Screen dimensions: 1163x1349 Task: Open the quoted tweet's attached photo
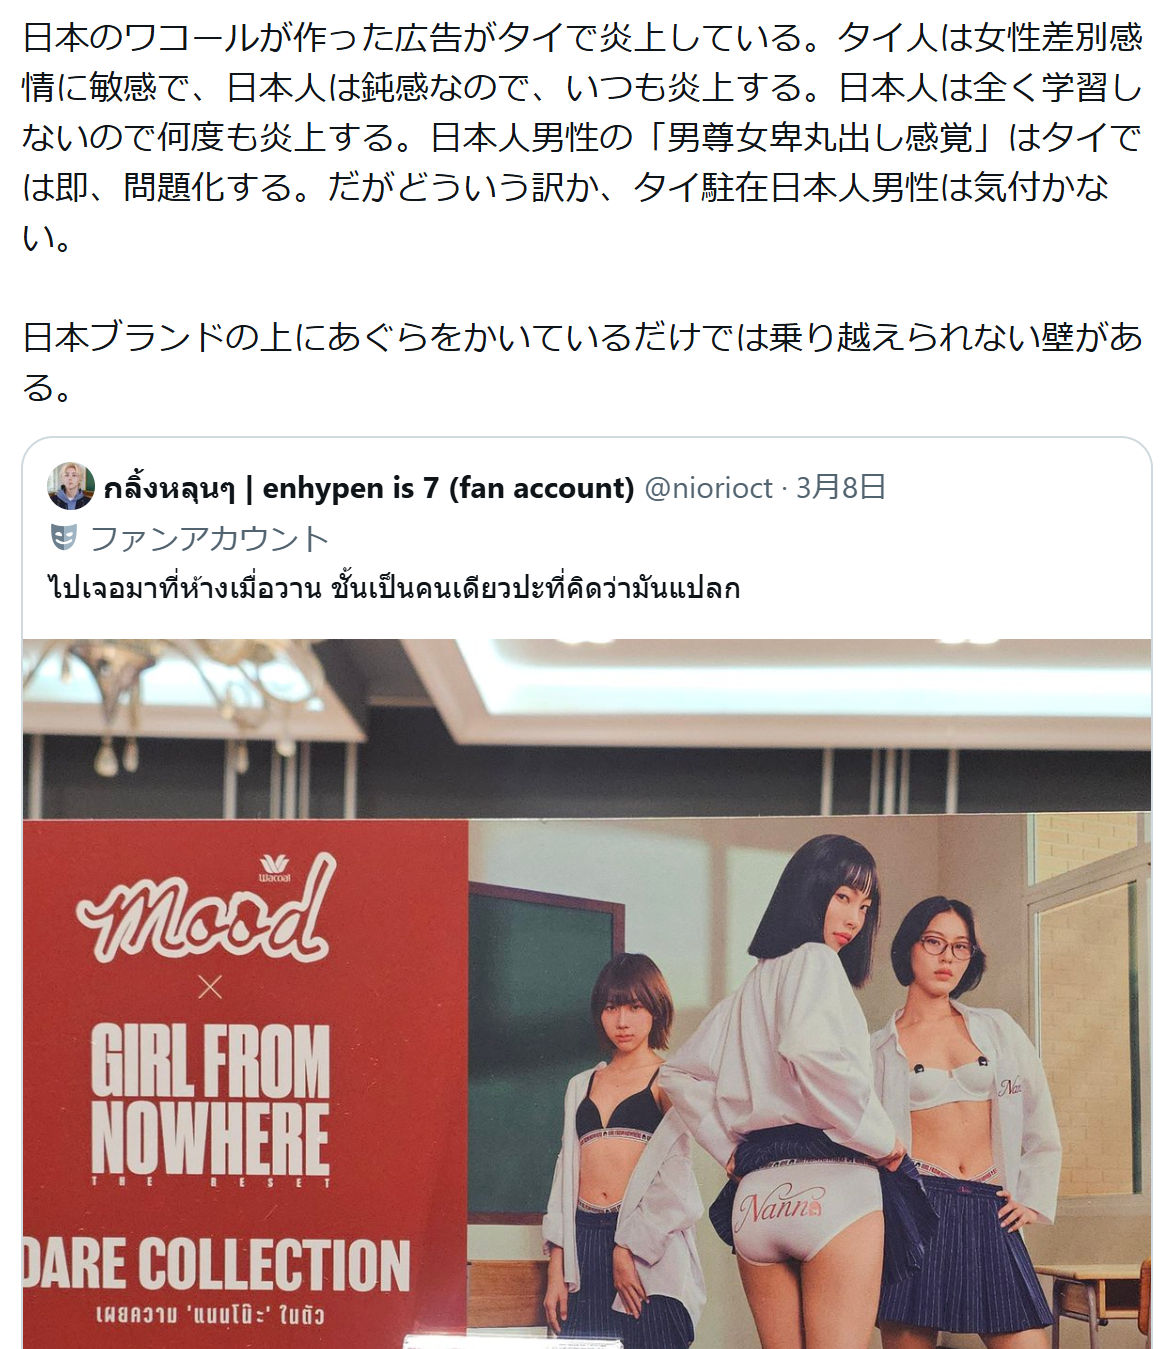(x=587, y=993)
